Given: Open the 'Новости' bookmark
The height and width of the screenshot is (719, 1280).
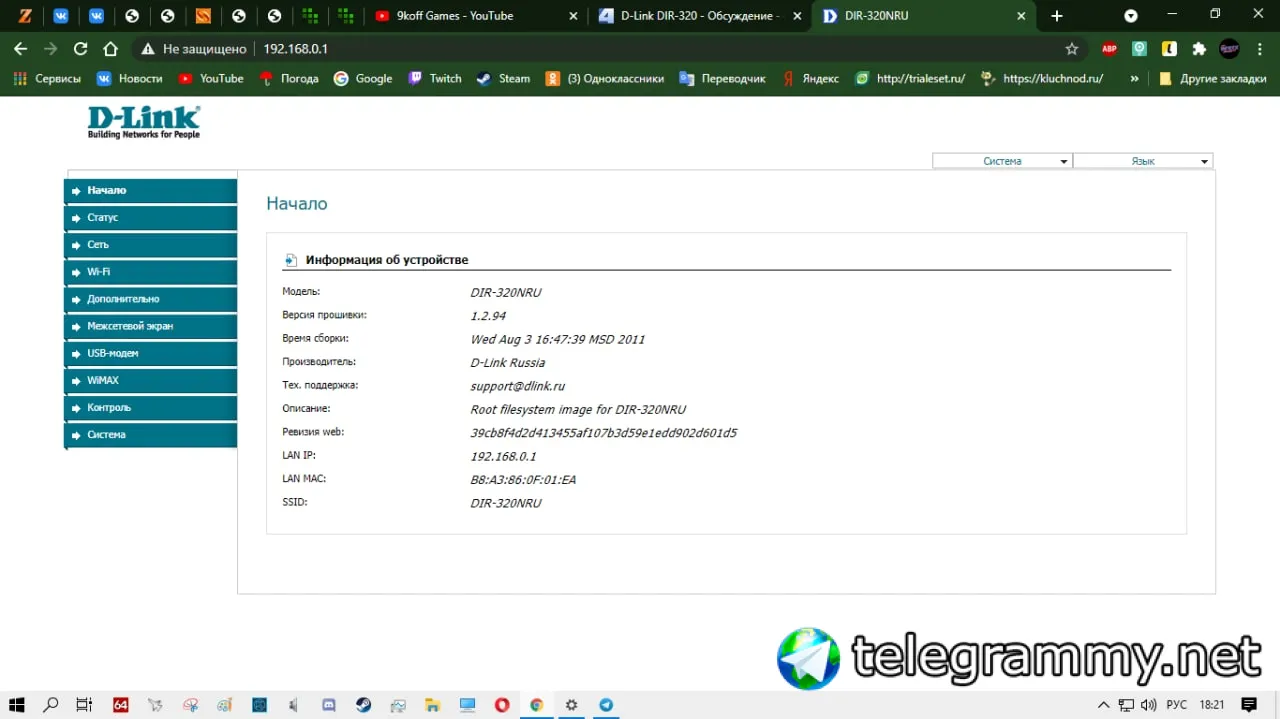Looking at the screenshot, I should (x=130, y=78).
